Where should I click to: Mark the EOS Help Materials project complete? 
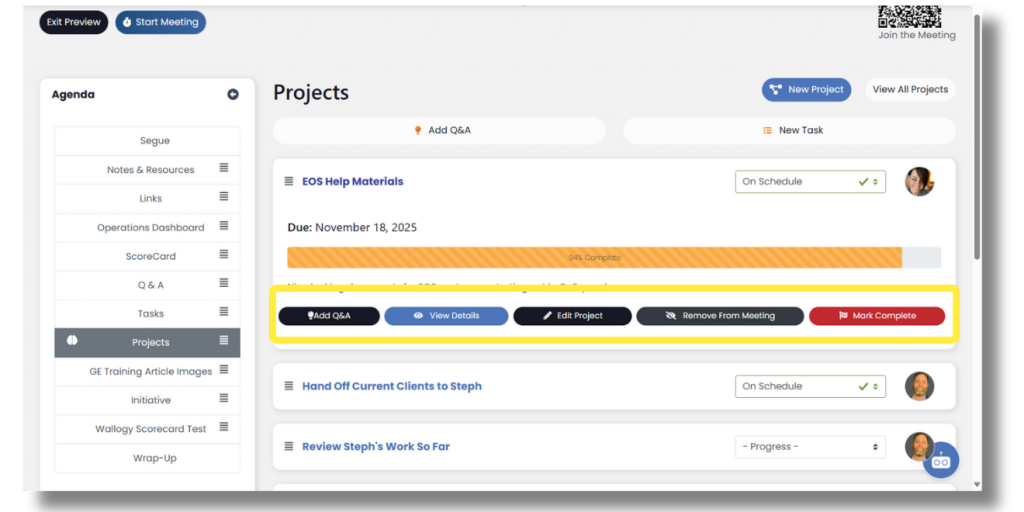(876, 316)
